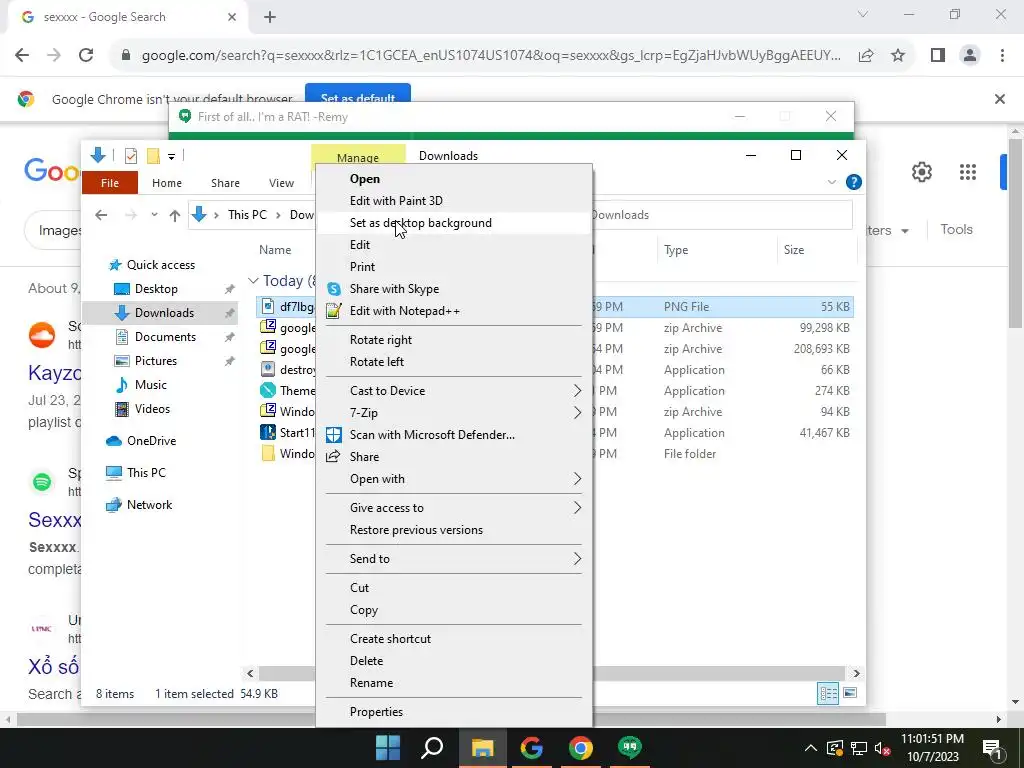Go back in File Explorer
Screen dimensions: 1024x768
point(101,215)
